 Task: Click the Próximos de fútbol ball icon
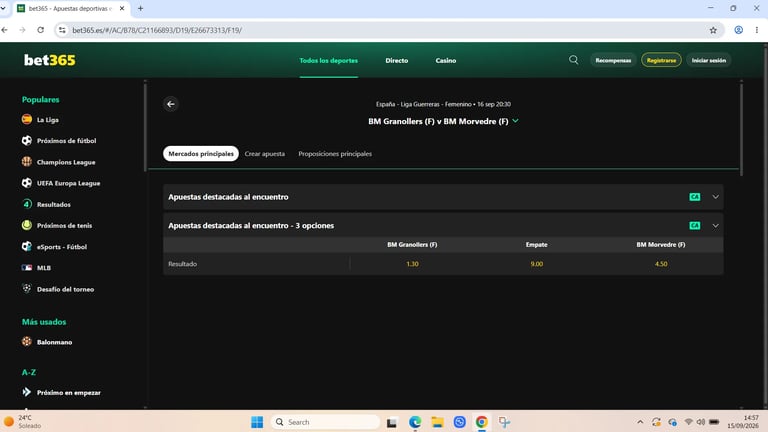[27, 141]
